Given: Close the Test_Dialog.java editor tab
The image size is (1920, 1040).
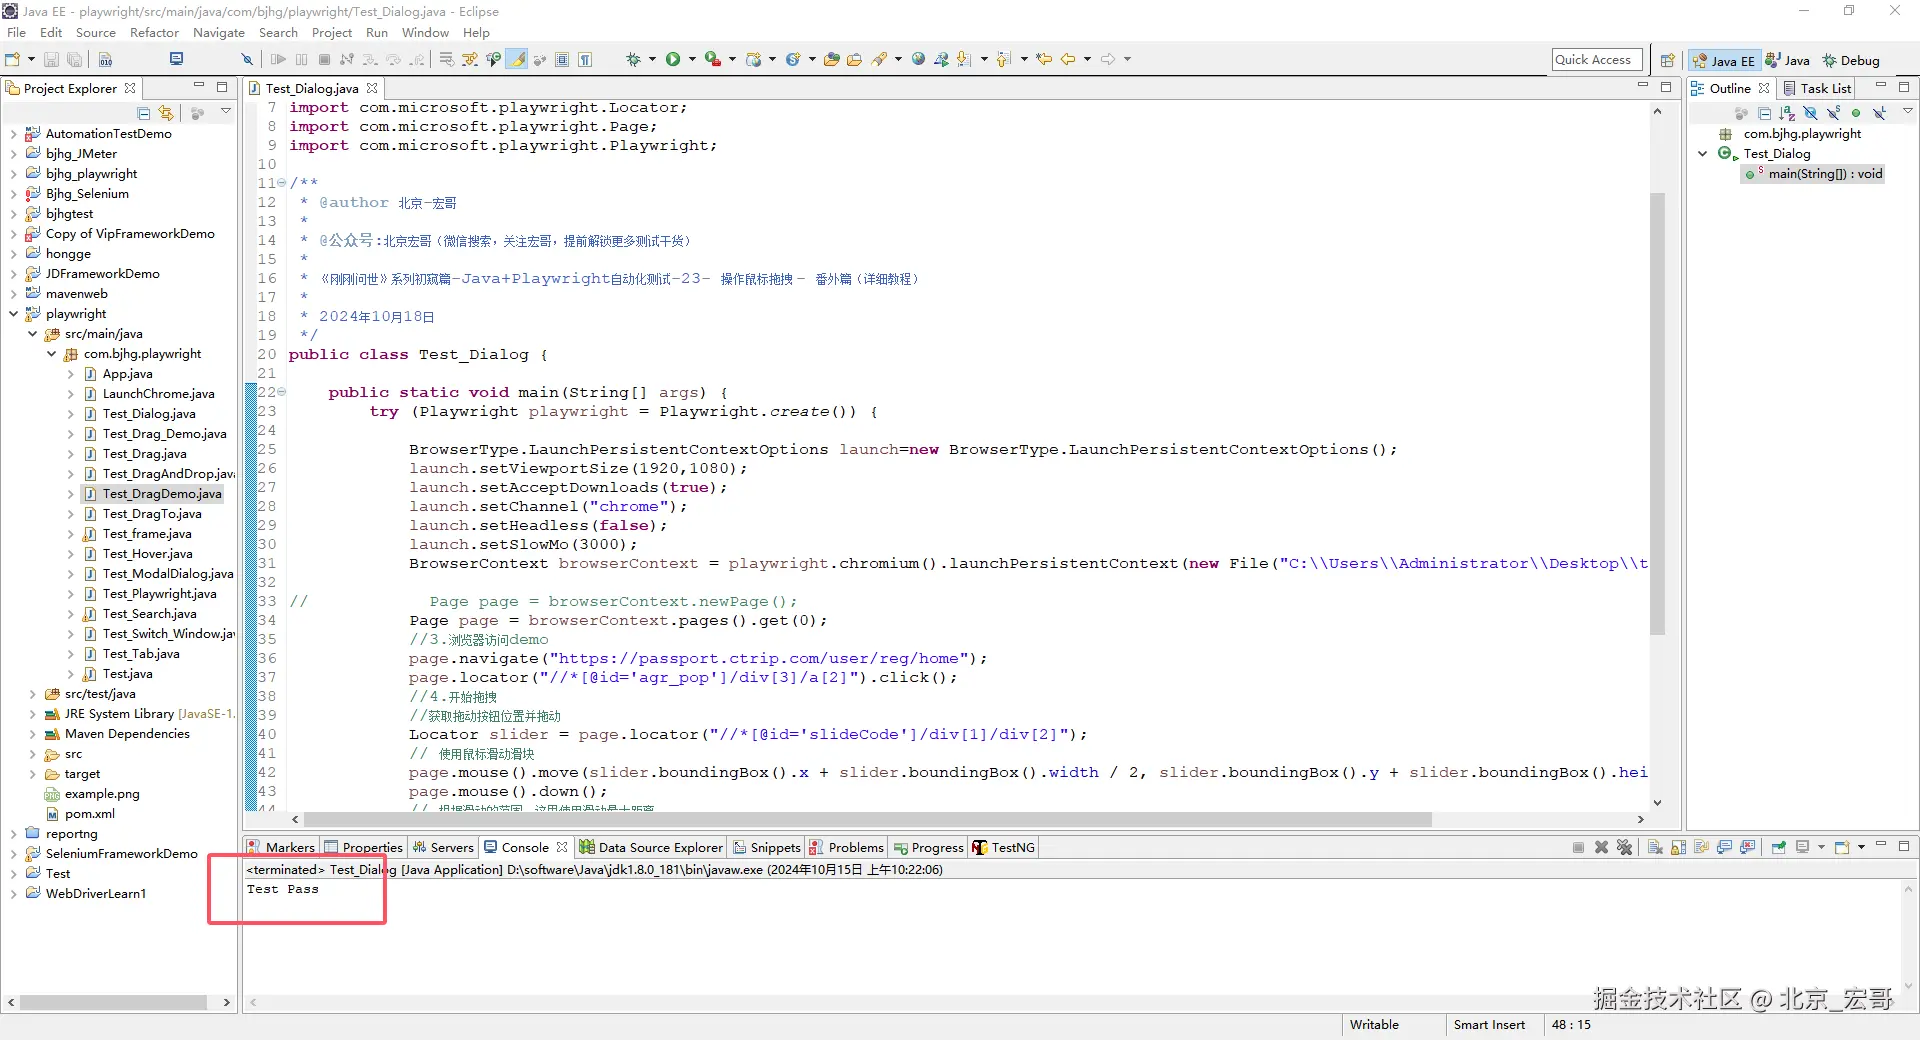Looking at the screenshot, I should click(x=372, y=88).
